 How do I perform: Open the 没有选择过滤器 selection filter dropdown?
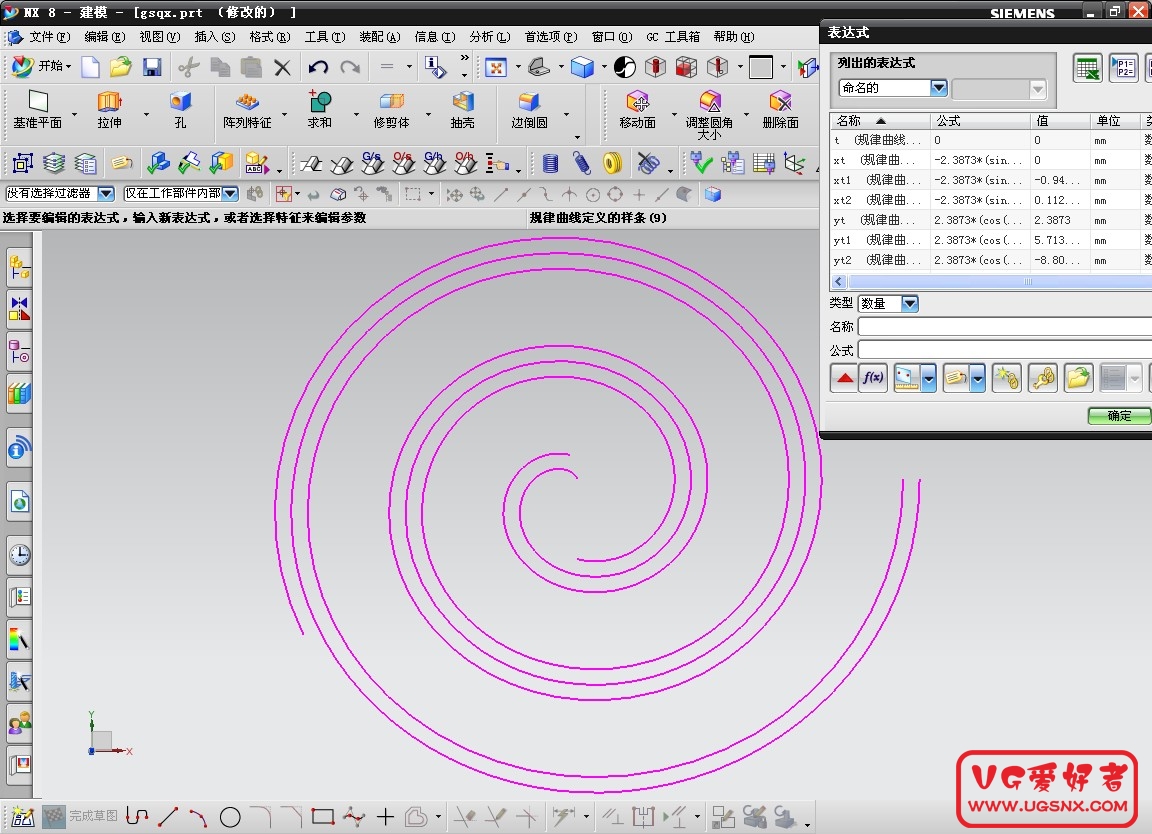(106, 194)
